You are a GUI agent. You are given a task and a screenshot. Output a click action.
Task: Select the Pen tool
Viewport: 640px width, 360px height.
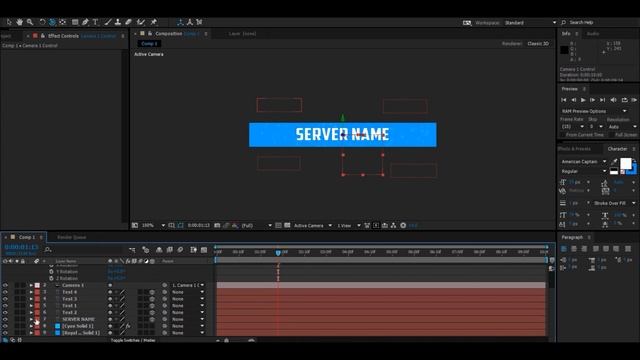pos(85,22)
